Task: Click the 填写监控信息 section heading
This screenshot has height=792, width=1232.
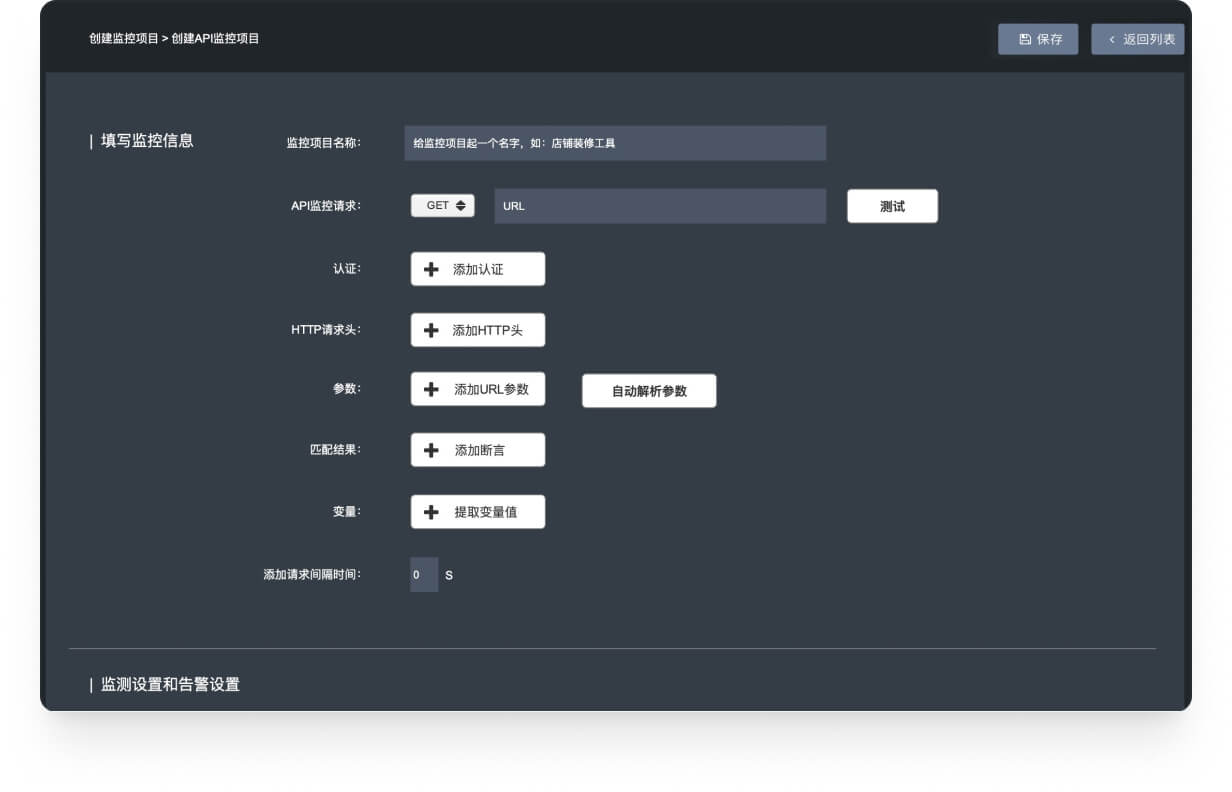Action: click(147, 141)
